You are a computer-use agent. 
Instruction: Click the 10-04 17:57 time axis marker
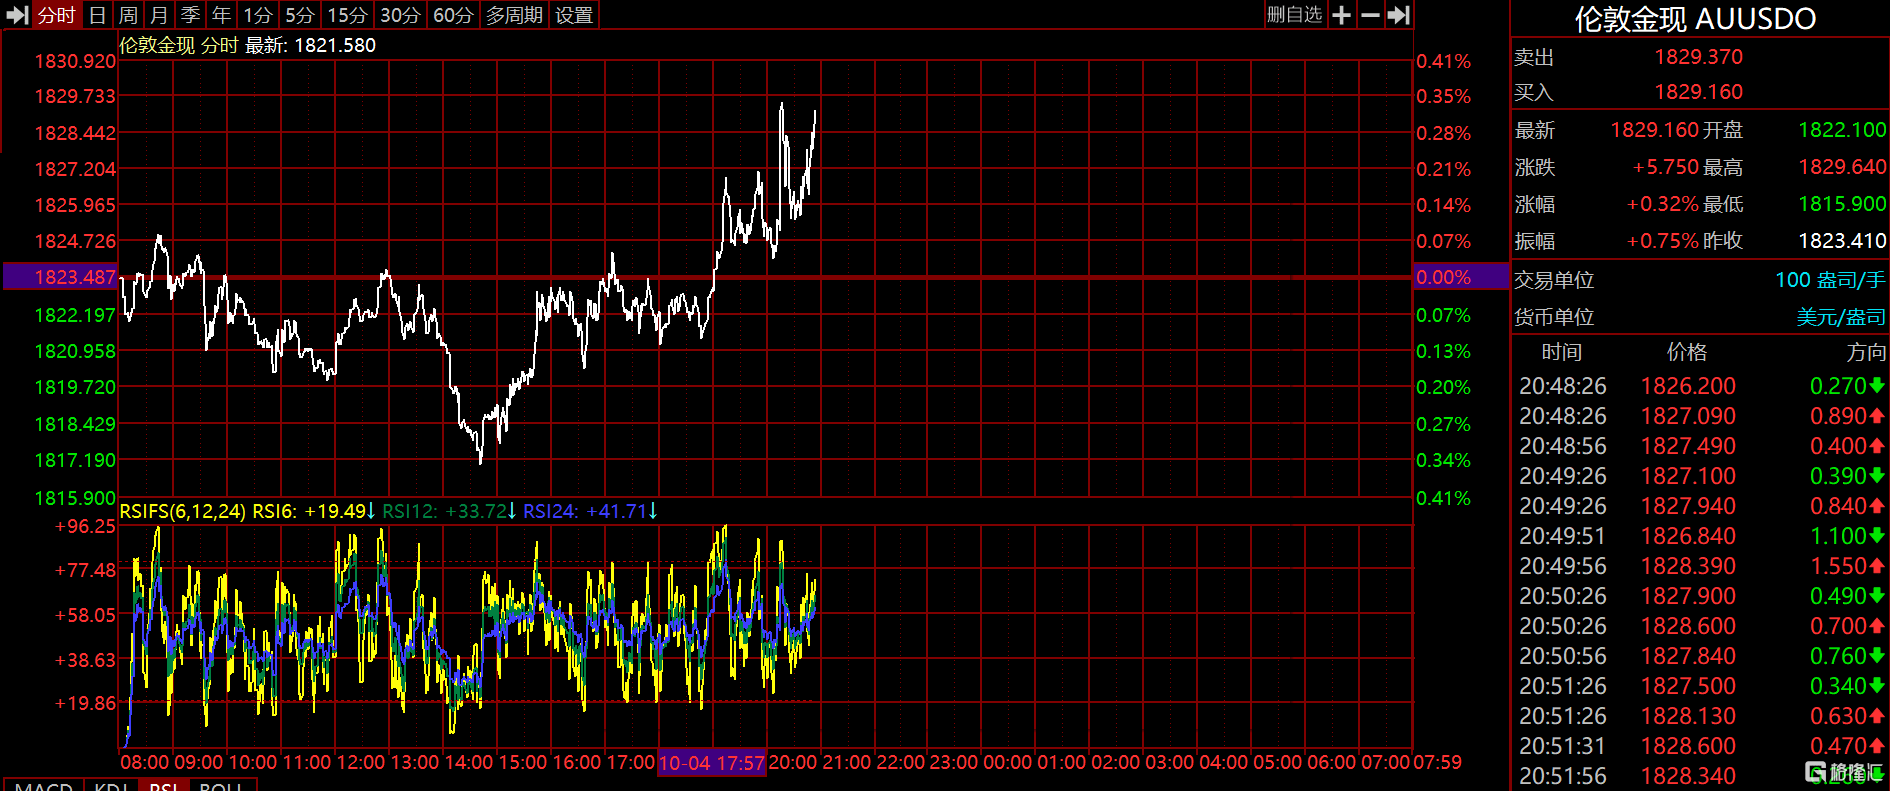point(712,763)
